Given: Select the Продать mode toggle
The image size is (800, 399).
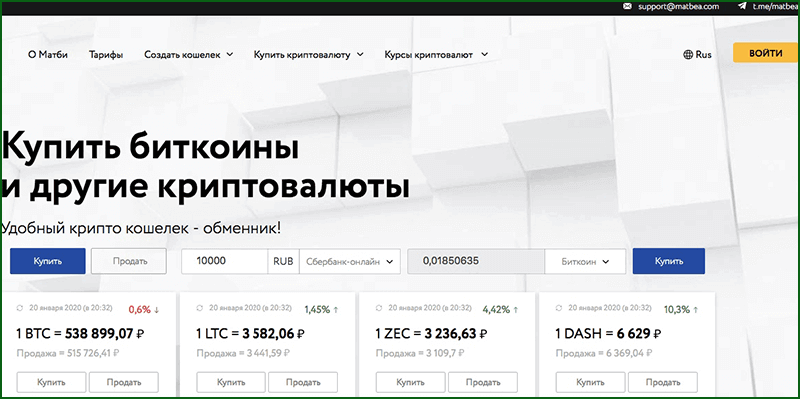Looking at the screenshot, I should (x=129, y=261).
